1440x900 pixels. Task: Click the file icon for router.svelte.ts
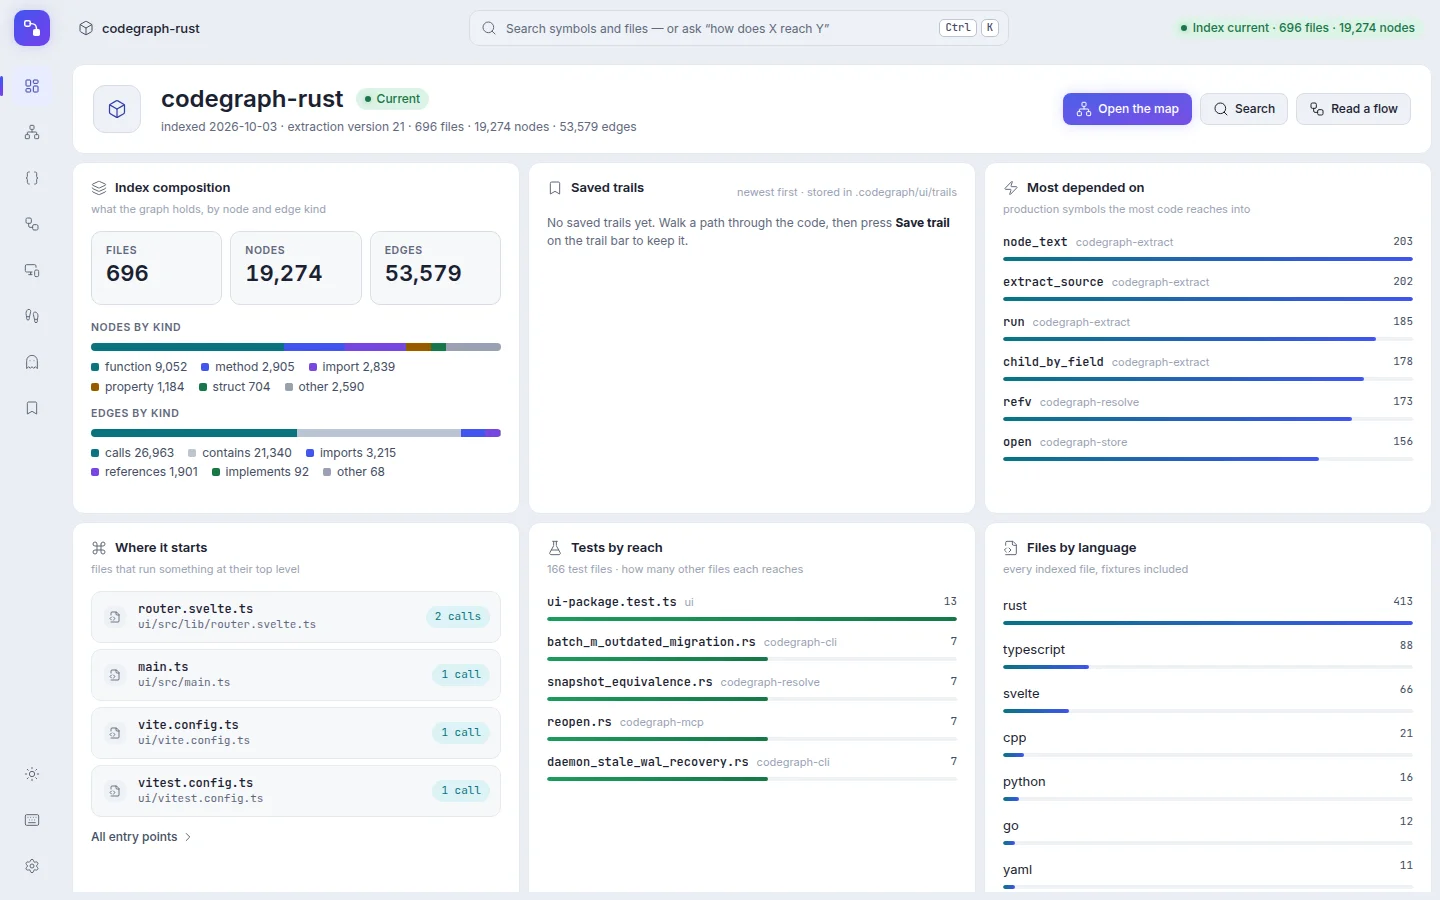(x=115, y=617)
